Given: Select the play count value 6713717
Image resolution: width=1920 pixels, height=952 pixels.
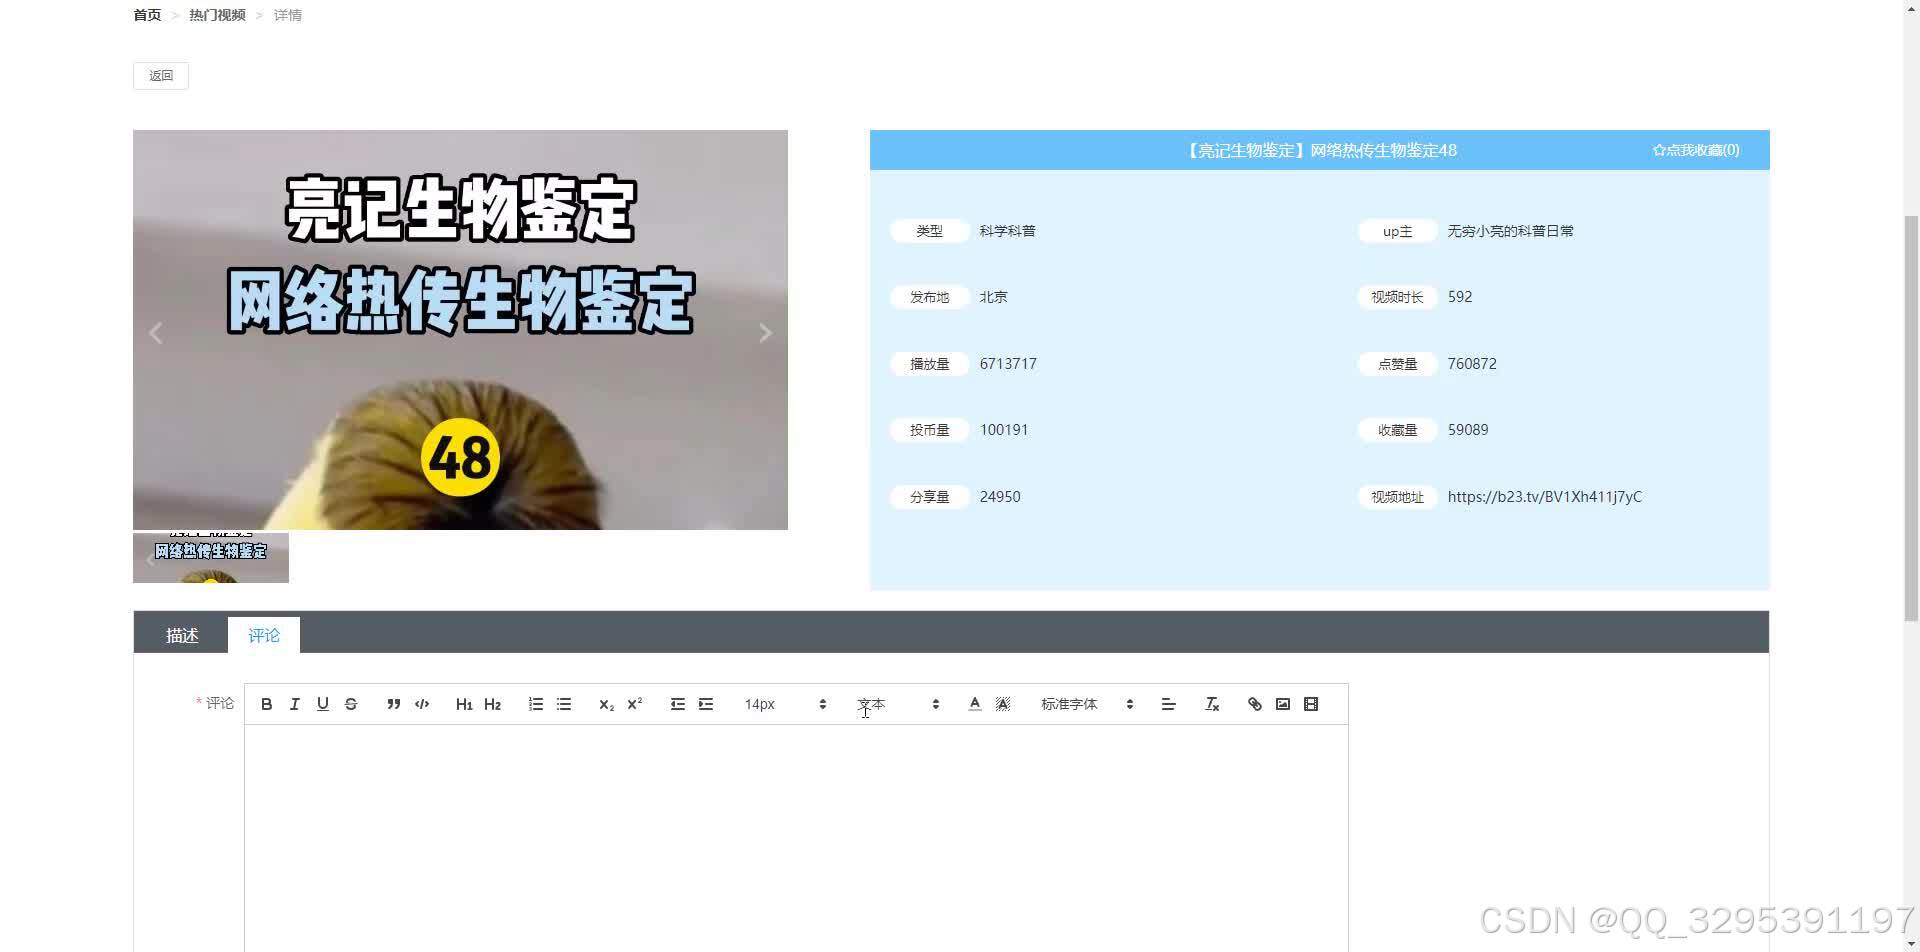Looking at the screenshot, I should point(1008,364).
